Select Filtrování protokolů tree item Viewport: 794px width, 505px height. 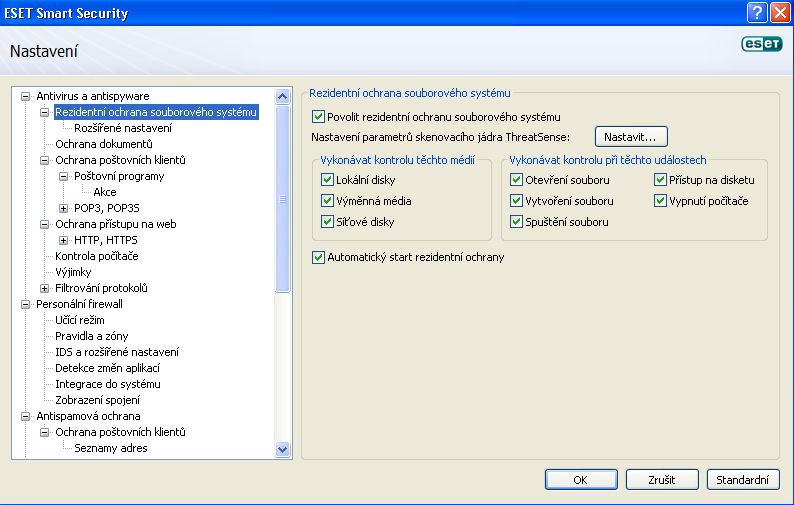click(101, 288)
